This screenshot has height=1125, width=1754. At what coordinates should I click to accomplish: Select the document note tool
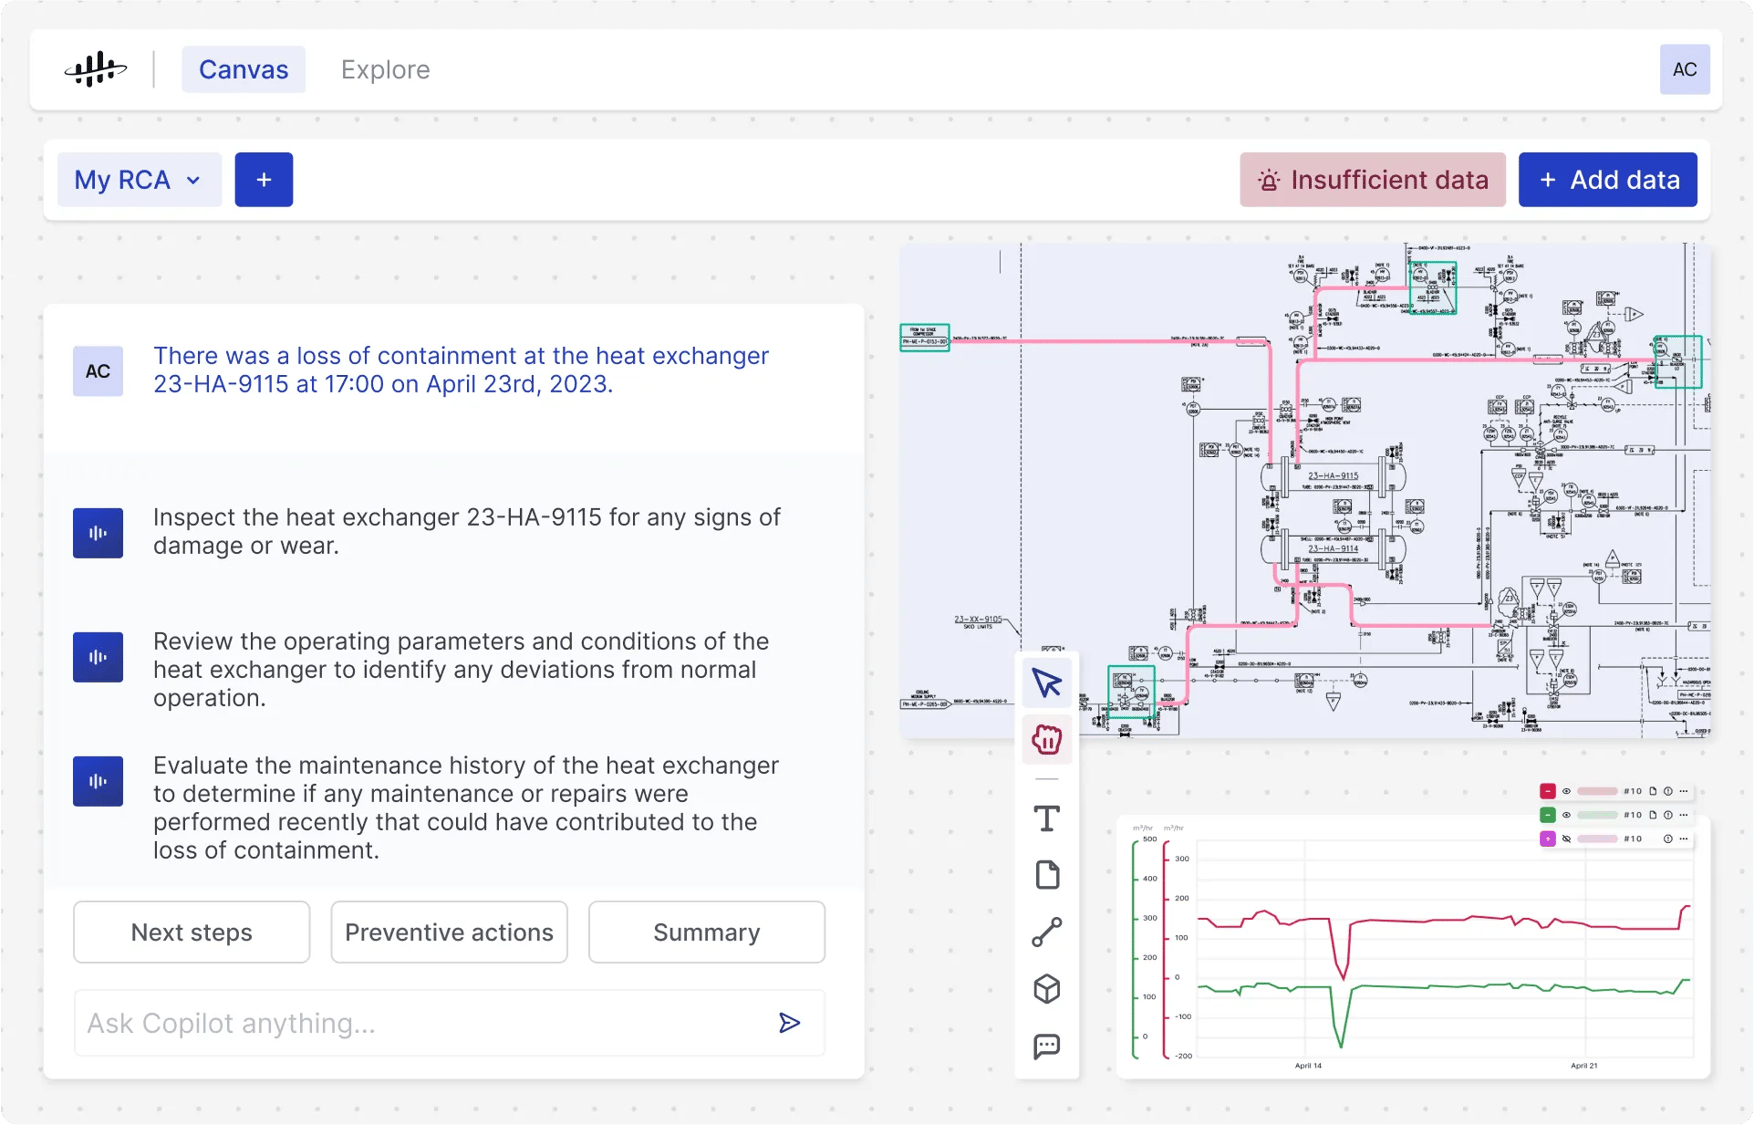pos(1047,875)
